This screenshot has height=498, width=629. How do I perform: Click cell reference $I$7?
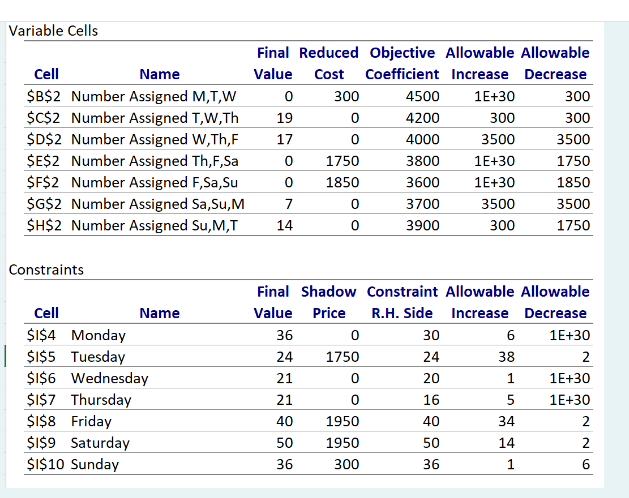click(x=41, y=400)
